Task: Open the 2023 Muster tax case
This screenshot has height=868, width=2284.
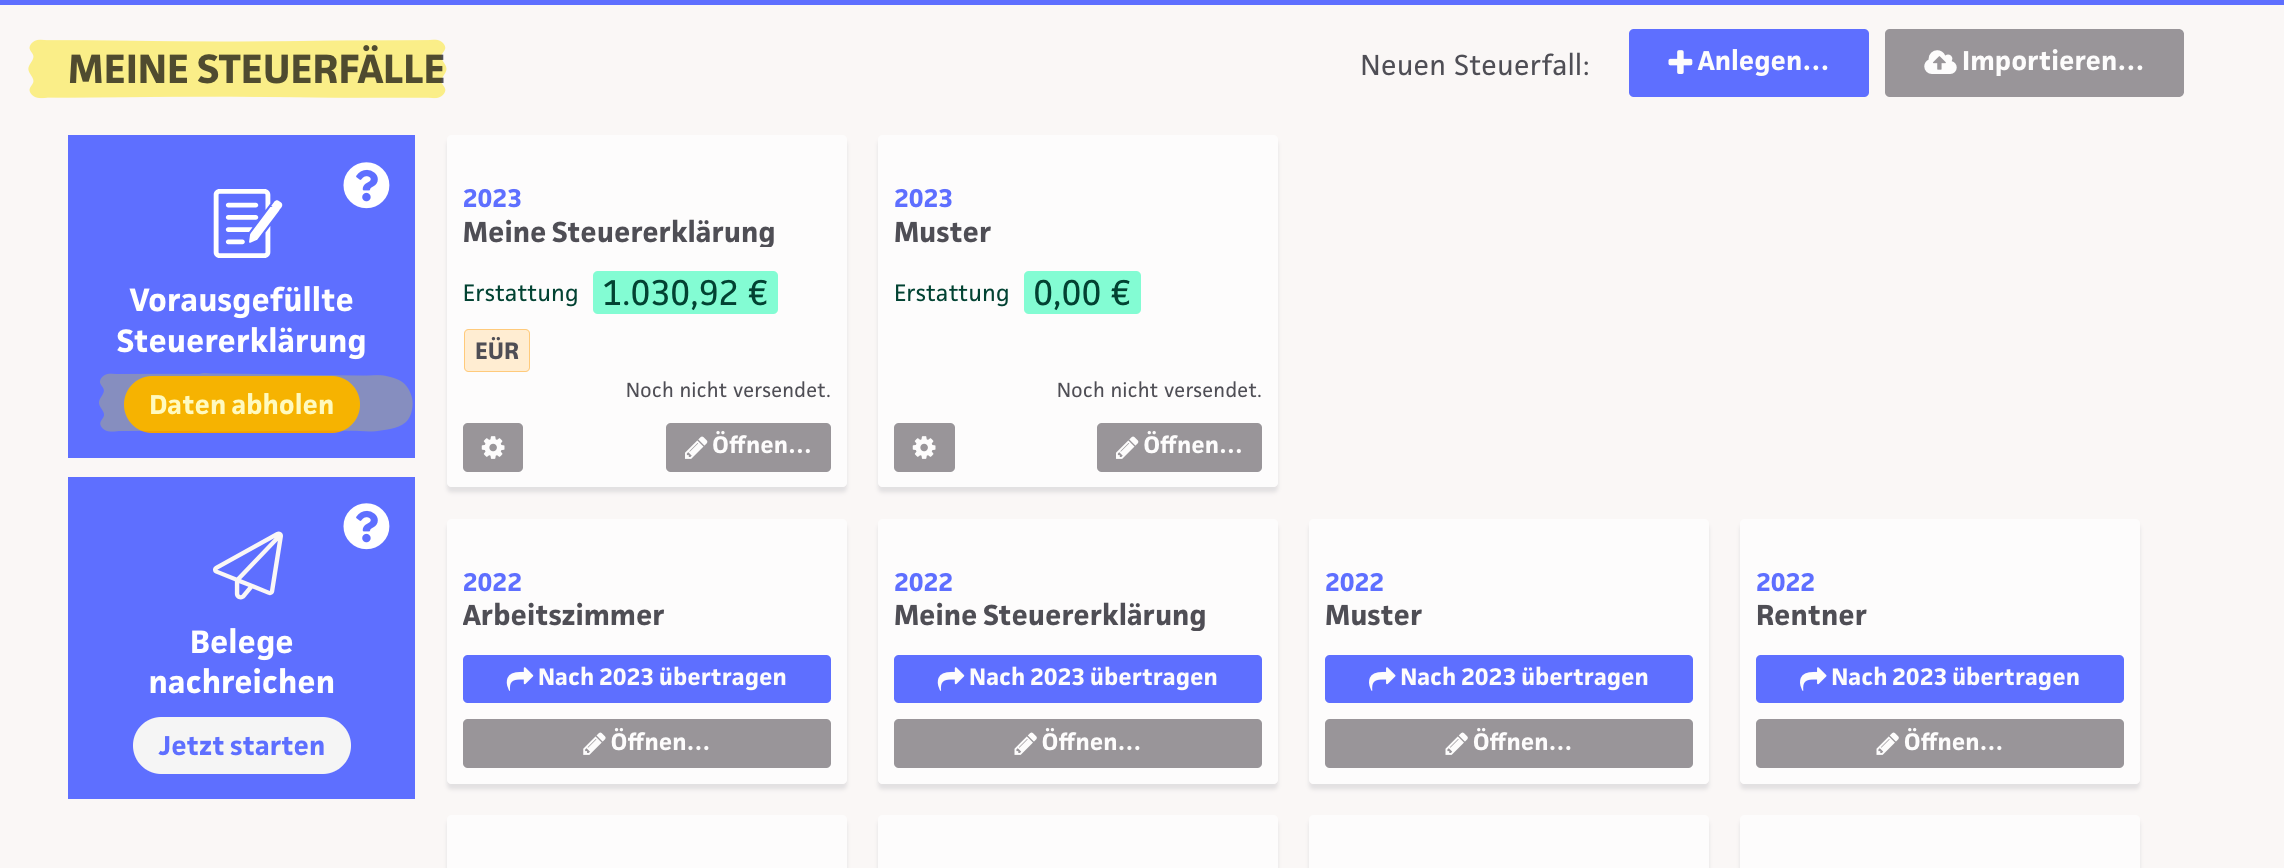Action: coord(1179,447)
